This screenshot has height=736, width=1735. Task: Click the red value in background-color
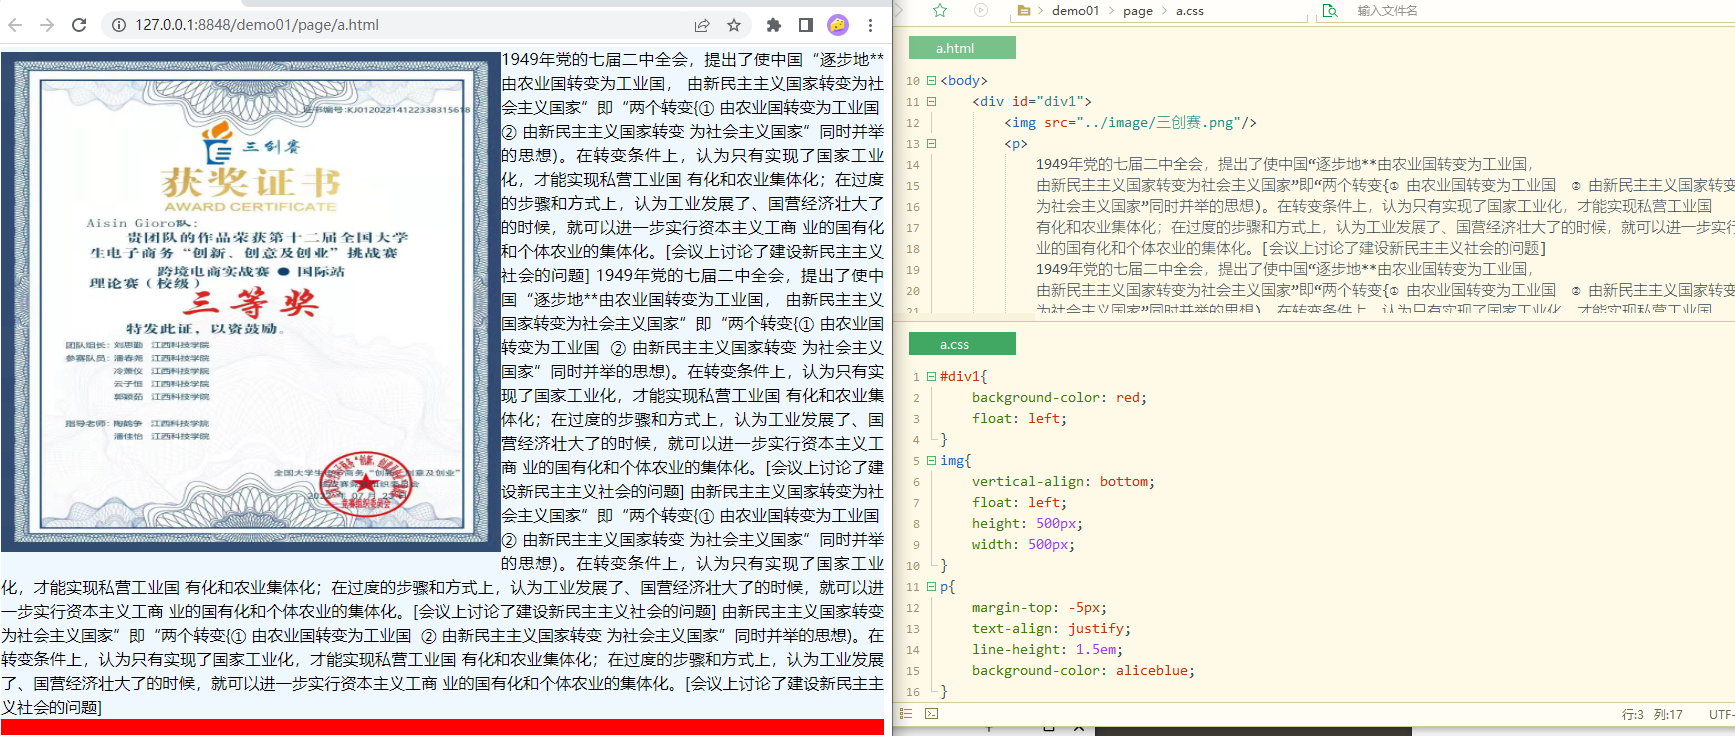click(1127, 397)
